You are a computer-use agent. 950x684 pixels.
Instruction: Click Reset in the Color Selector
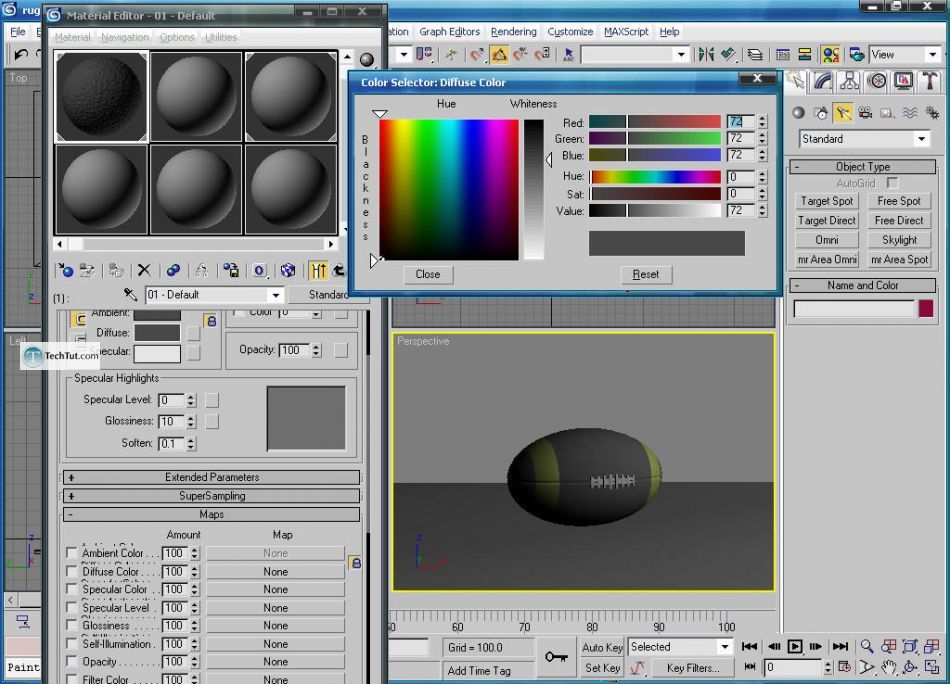[646, 274]
